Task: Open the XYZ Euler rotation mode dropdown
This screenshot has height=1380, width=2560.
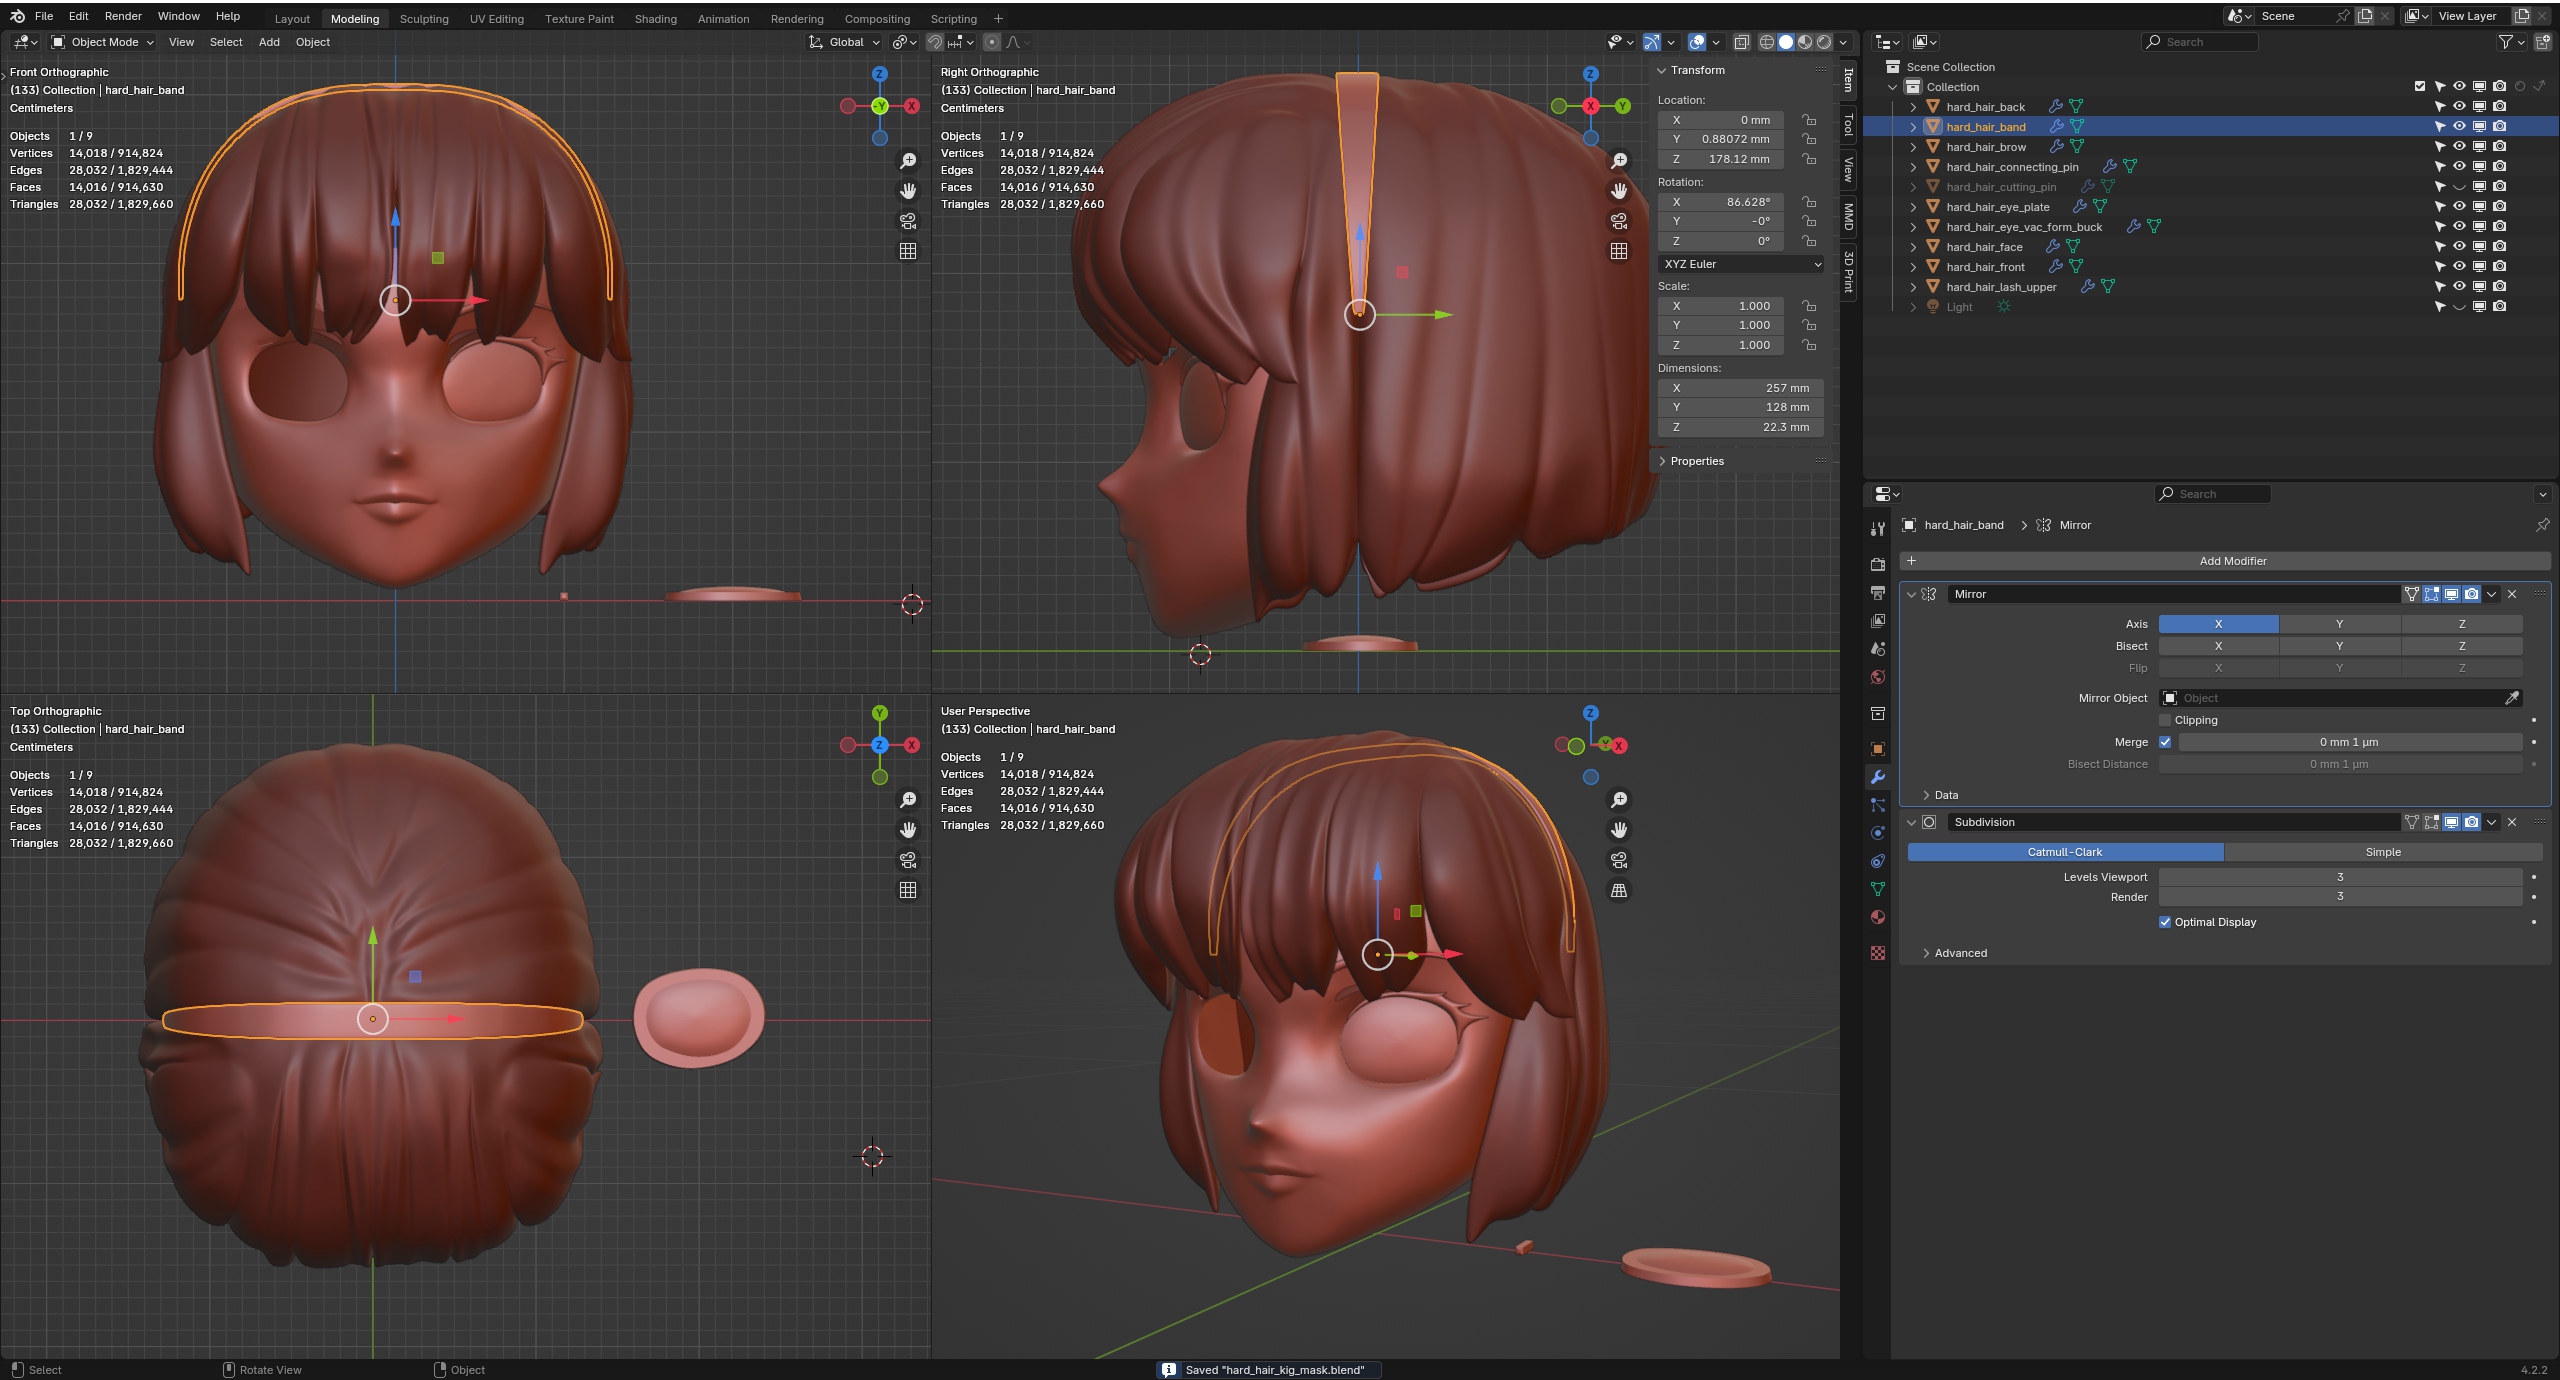Action: [1741, 264]
